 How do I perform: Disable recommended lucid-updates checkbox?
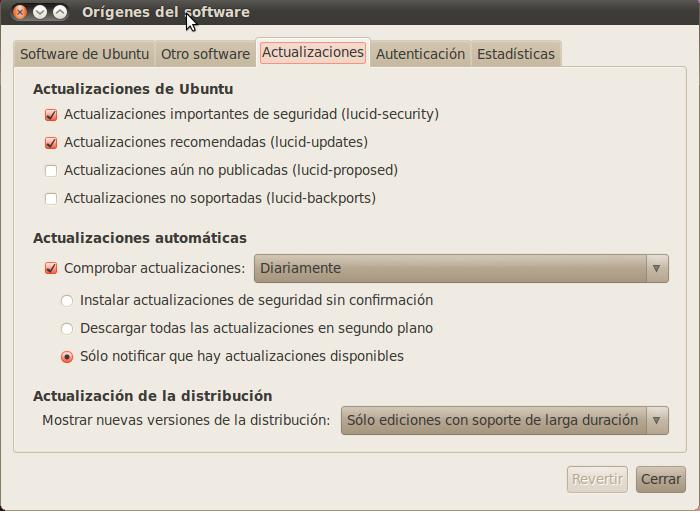[x=51, y=143]
